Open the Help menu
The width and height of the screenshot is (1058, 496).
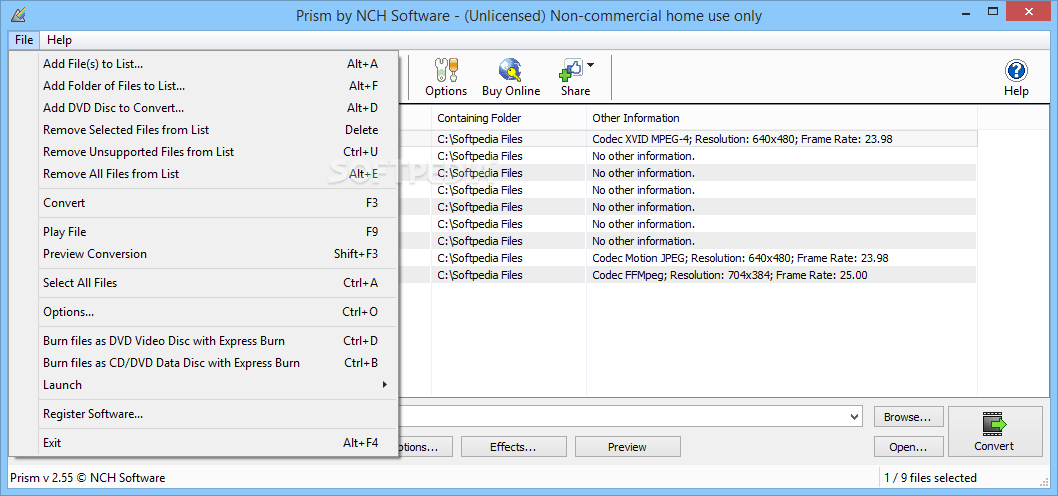(x=59, y=40)
